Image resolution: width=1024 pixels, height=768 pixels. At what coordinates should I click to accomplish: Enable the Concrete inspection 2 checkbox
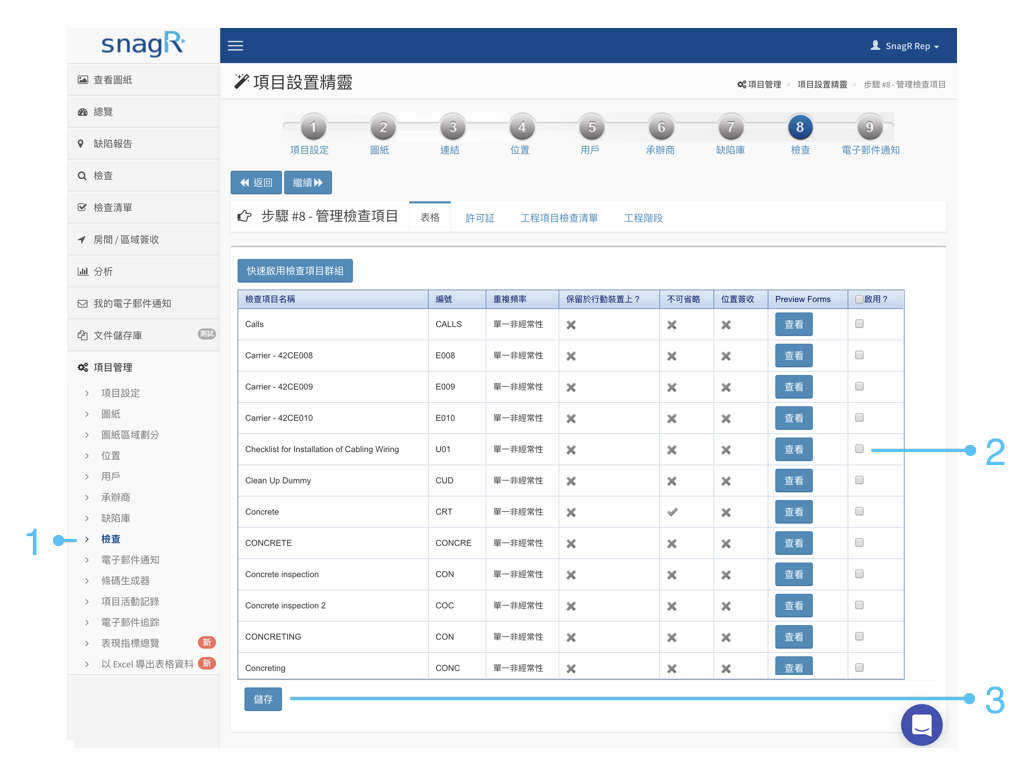point(859,605)
